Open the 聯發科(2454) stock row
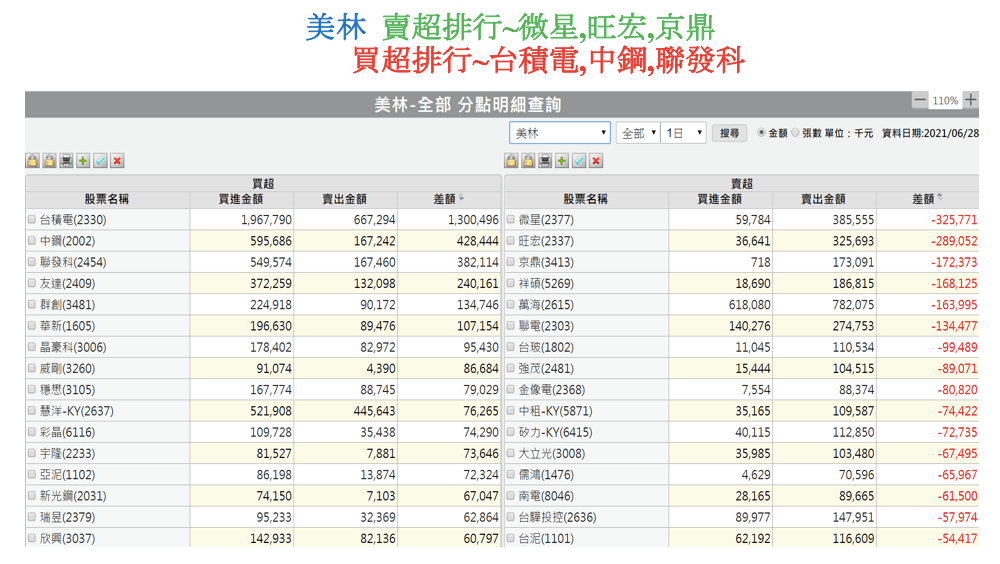1000x564 pixels. (x=72, y=262)
